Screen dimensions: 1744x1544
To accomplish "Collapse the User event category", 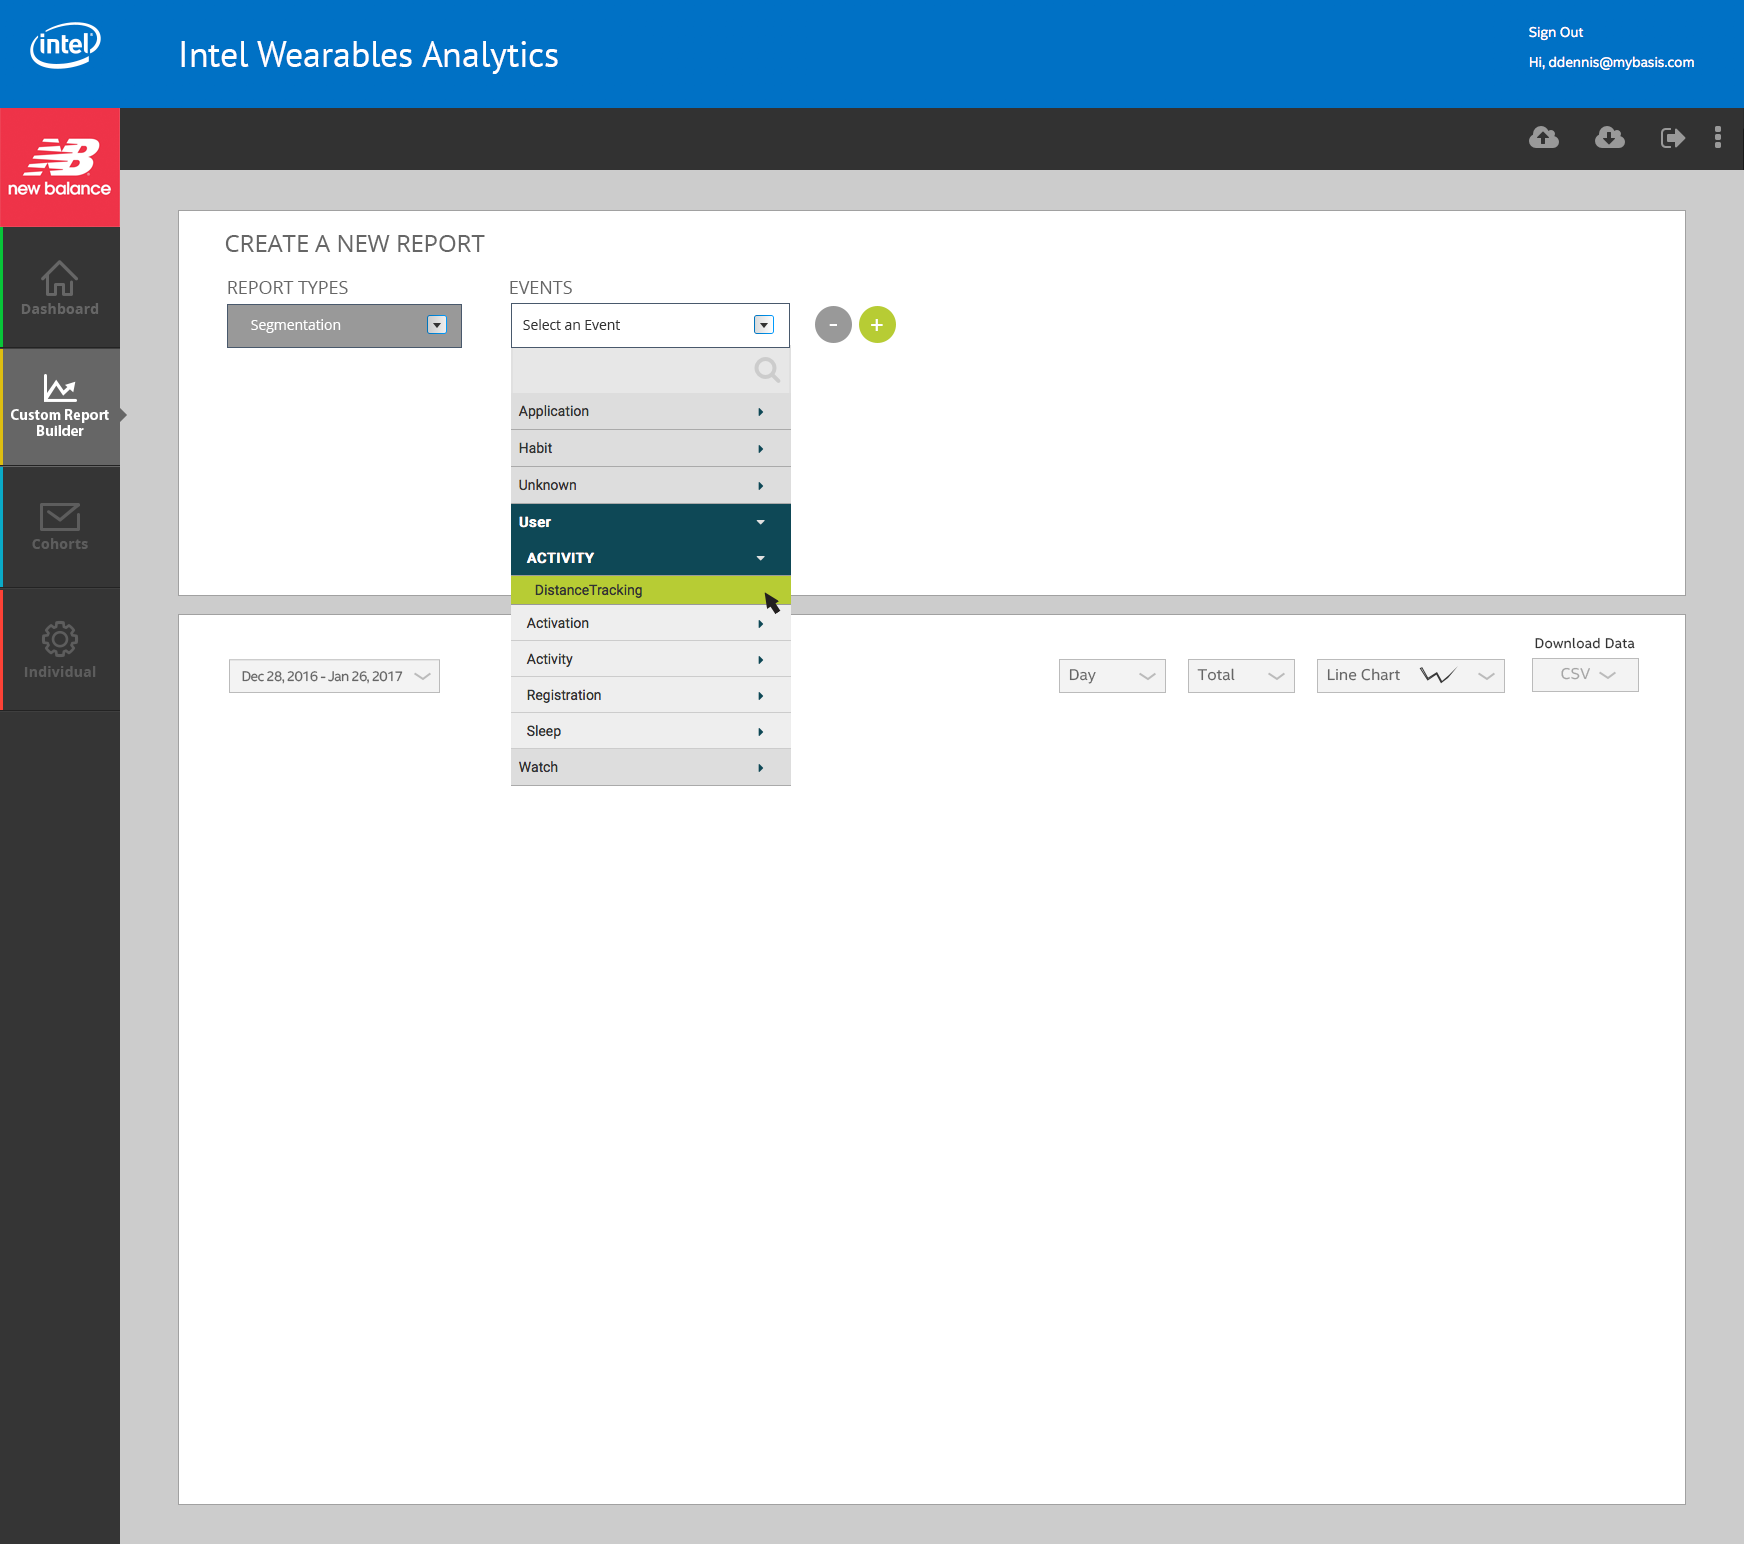I will click(650, 522).
